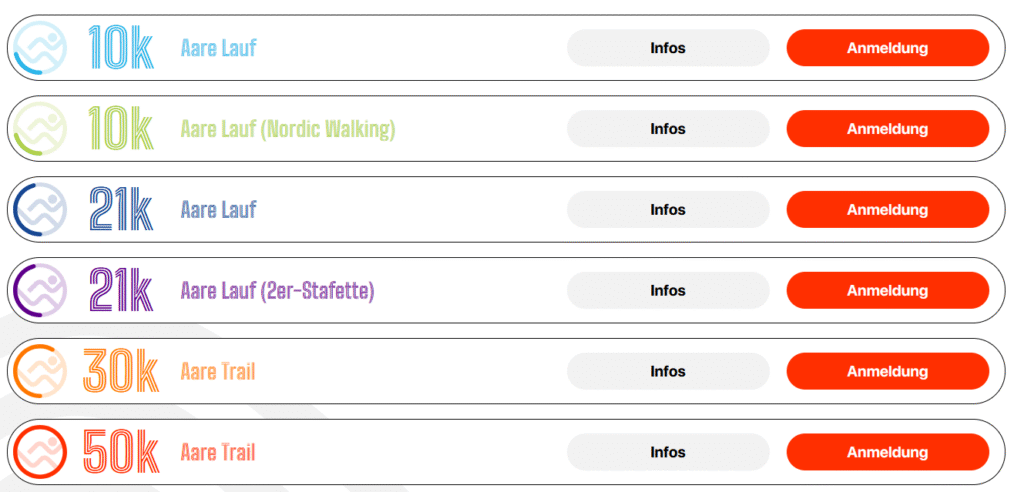The height and width of the screenshot is (492, 1024).
Task: Click the green 10k Nordic Walking runner icon
Action: (41, 129)
